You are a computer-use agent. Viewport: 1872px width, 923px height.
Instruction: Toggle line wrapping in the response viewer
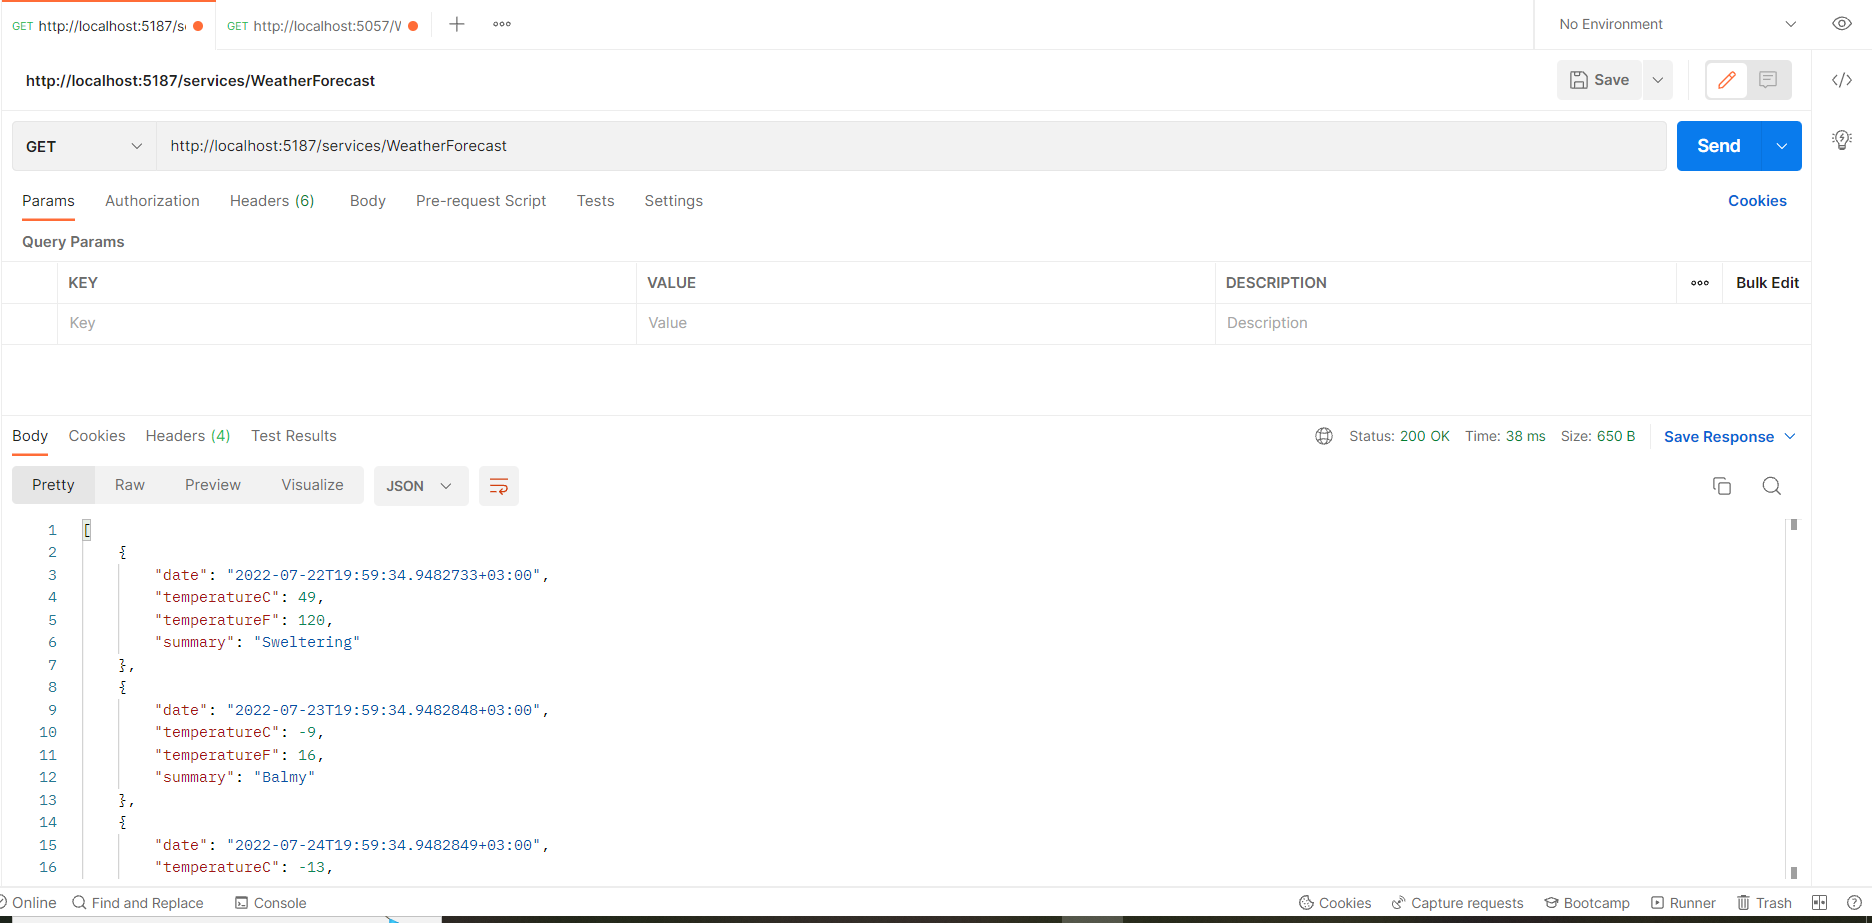point(498,485)
